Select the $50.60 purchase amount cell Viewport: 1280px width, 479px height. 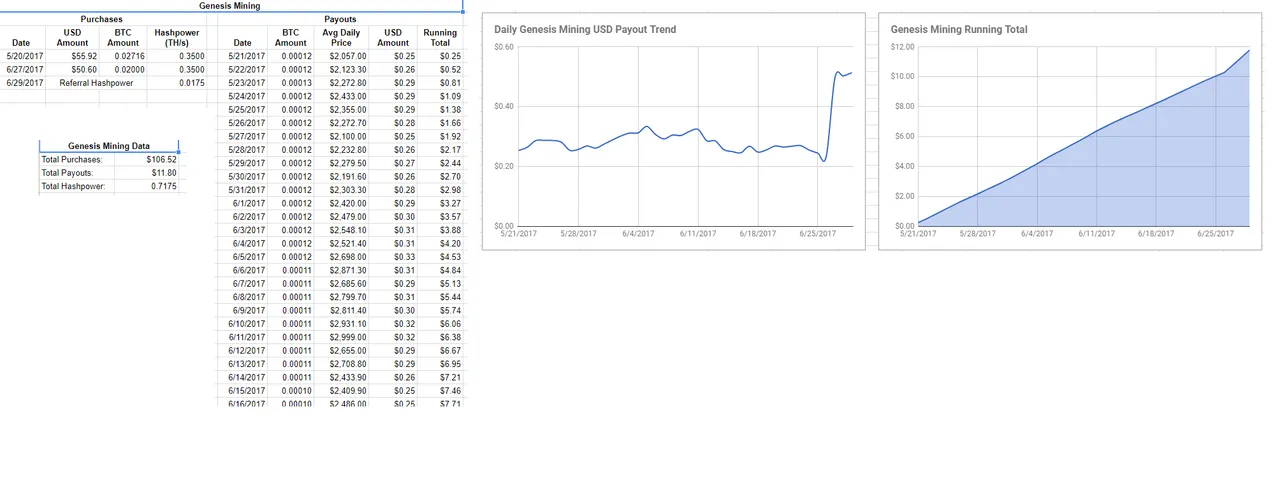click(72, 70)
